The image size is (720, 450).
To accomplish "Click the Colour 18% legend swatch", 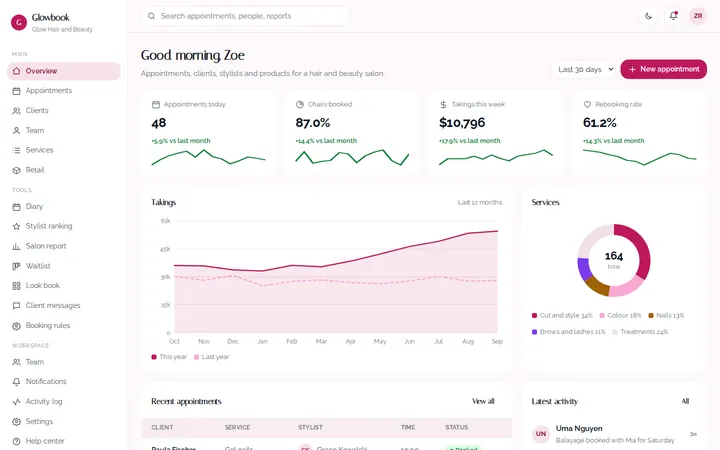I will pos(602,315).
